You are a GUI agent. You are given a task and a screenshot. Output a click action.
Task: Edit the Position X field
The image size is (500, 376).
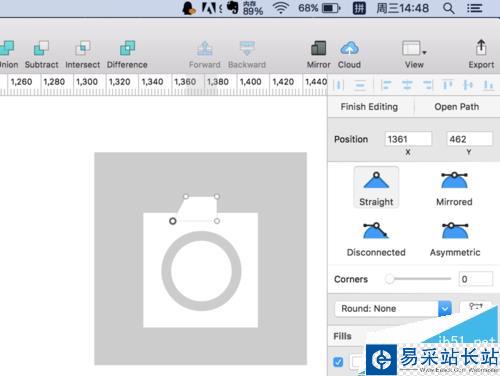coord(408,139)
